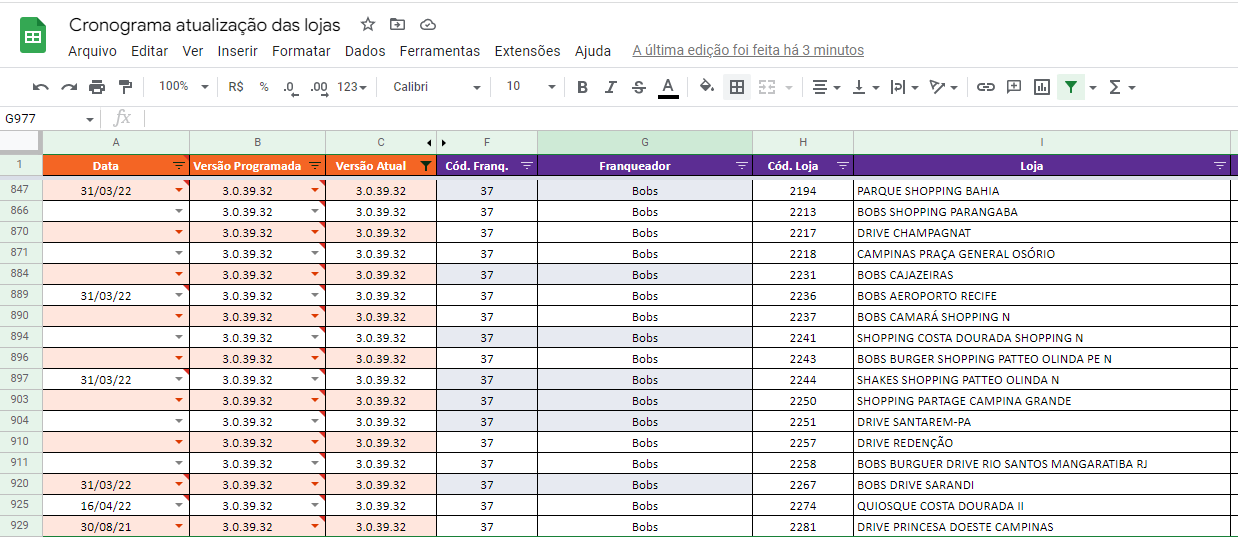Open the Formatar menu

[x=301, y=51]
